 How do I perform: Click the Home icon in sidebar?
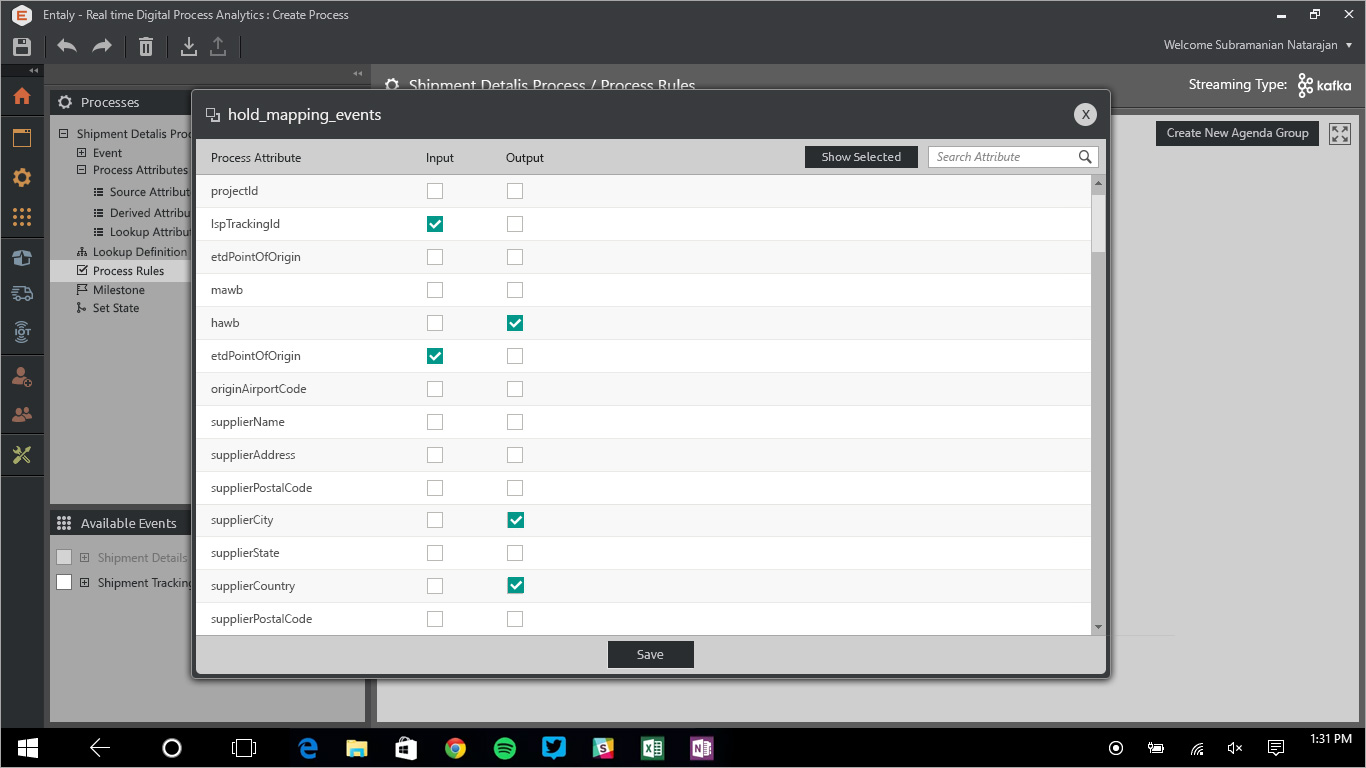pyautogui.click(x=22, y=97)
